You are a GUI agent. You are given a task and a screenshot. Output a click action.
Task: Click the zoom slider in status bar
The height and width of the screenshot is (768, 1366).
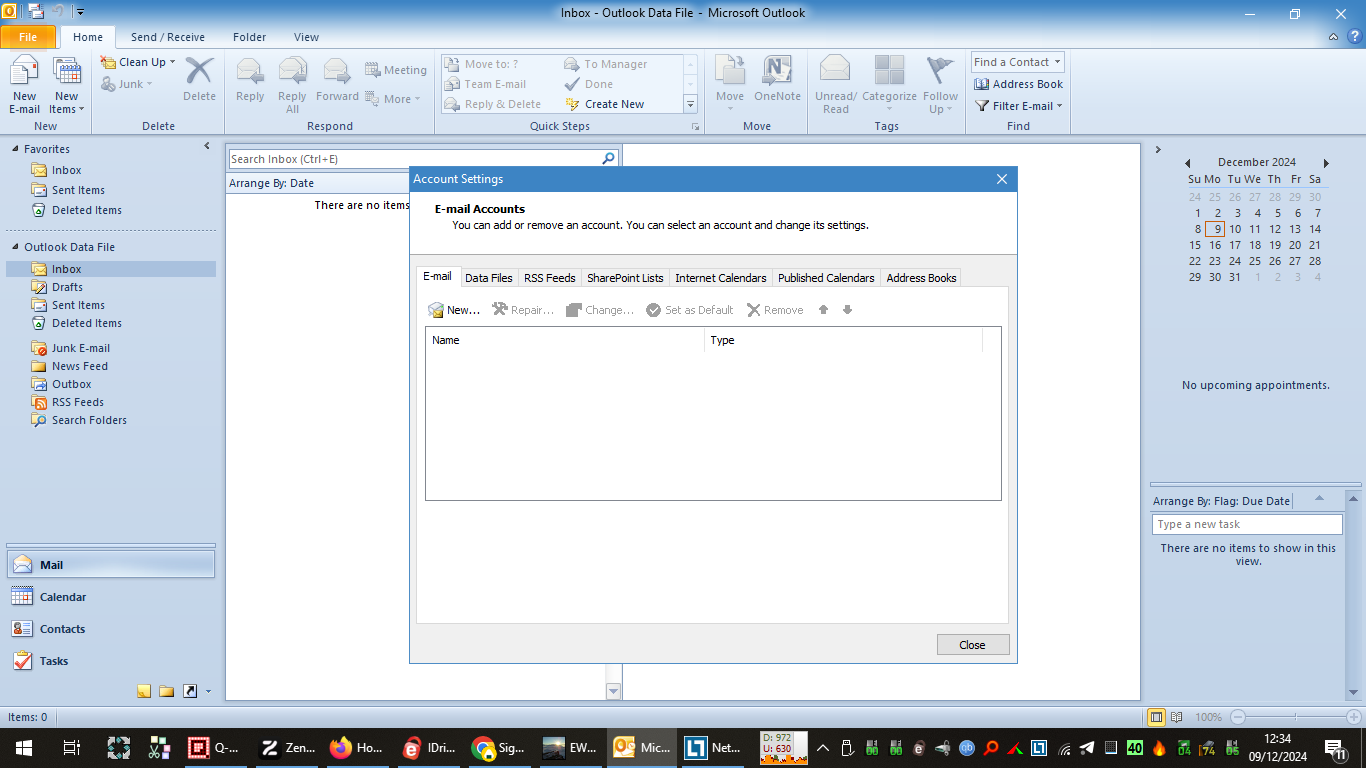click(1295, 717)
